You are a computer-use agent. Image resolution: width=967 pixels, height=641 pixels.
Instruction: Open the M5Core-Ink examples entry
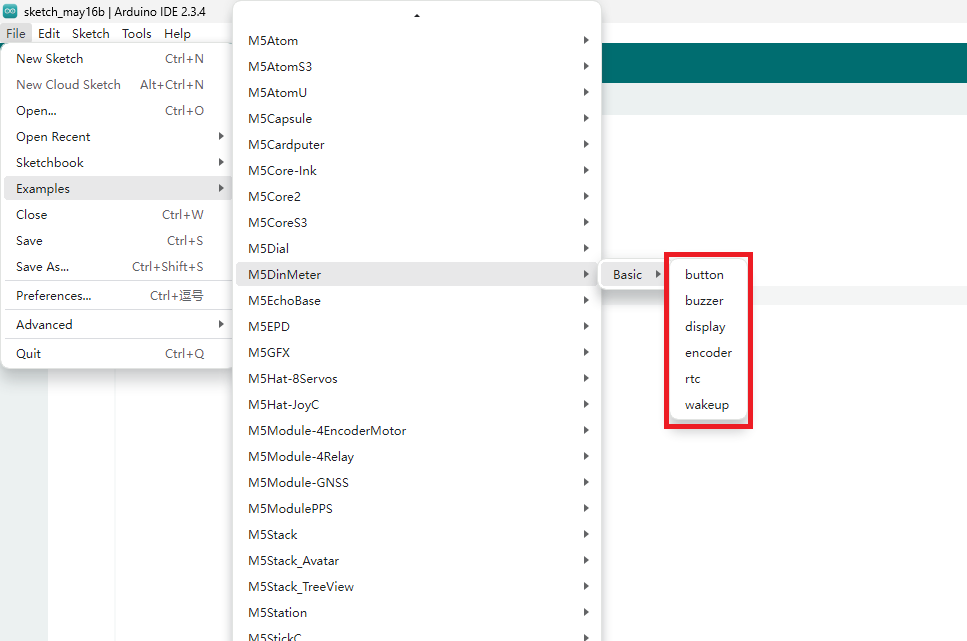[417, 170]
